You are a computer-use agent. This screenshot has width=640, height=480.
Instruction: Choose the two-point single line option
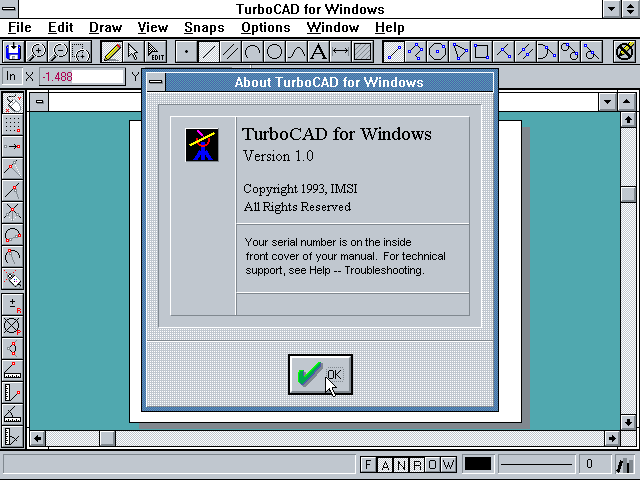(x=394, y=52)
